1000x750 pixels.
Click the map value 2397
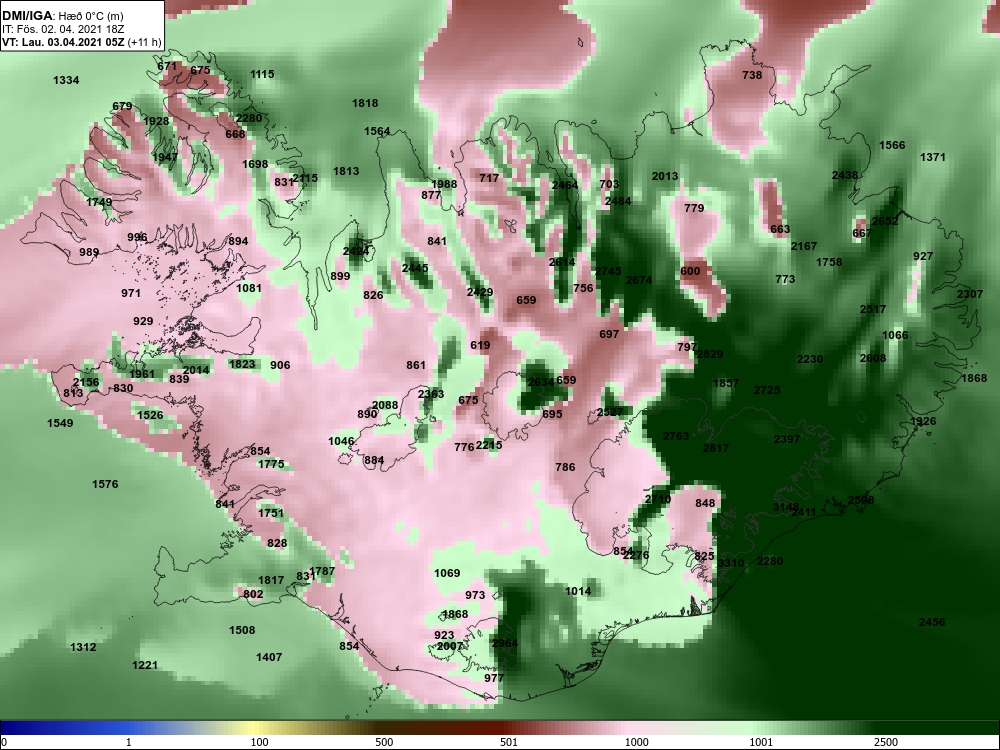click(787, 439)
